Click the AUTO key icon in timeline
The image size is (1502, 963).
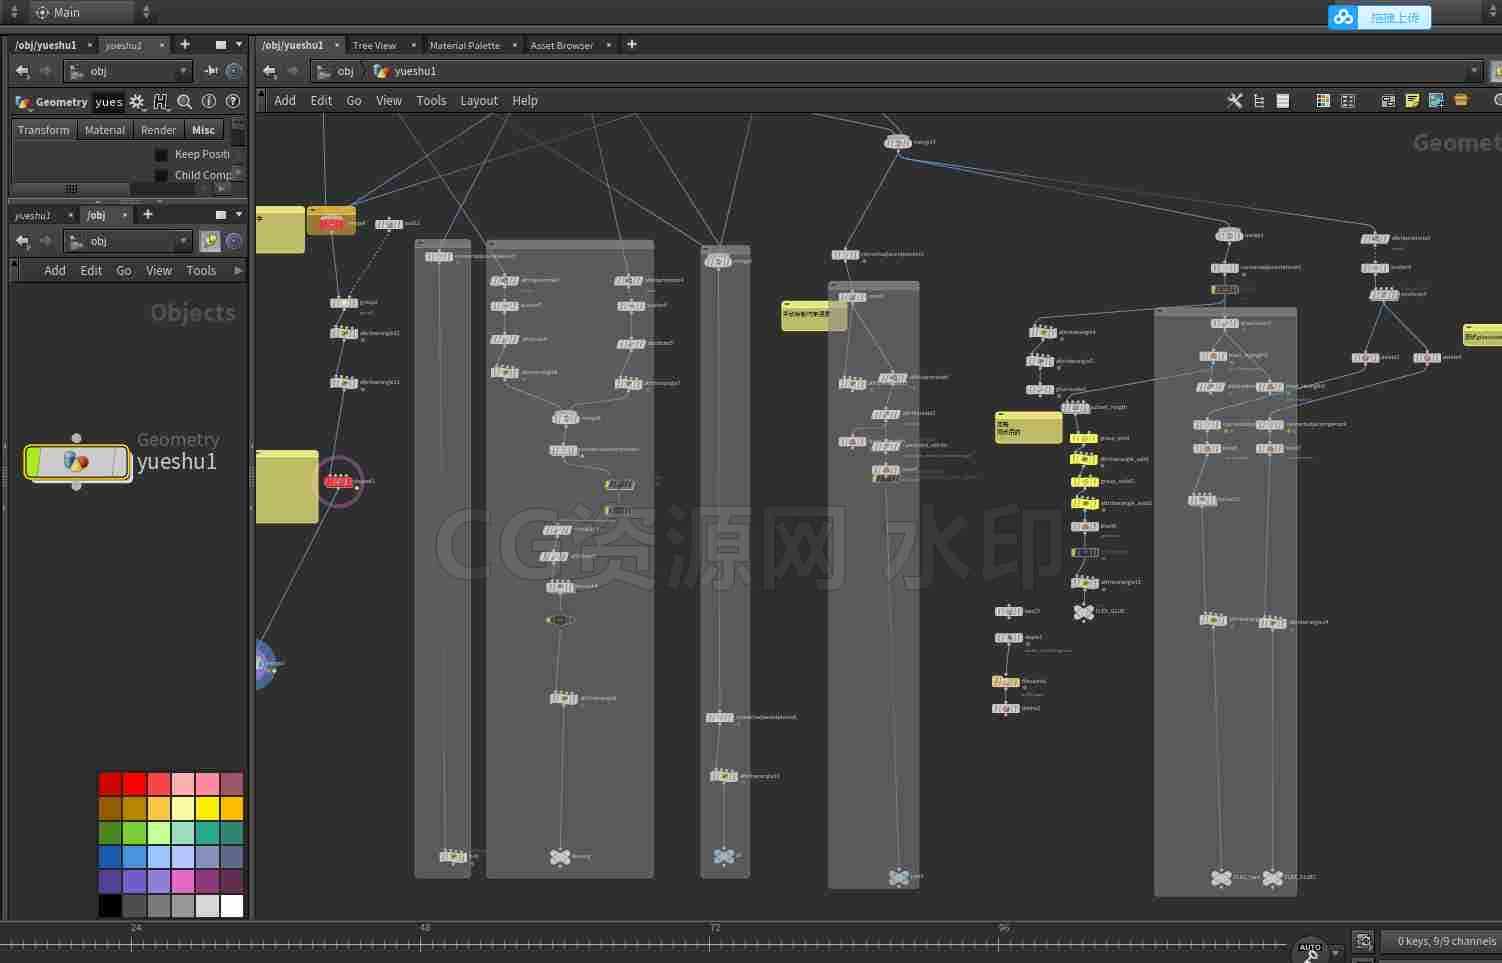click(1310, 950)
